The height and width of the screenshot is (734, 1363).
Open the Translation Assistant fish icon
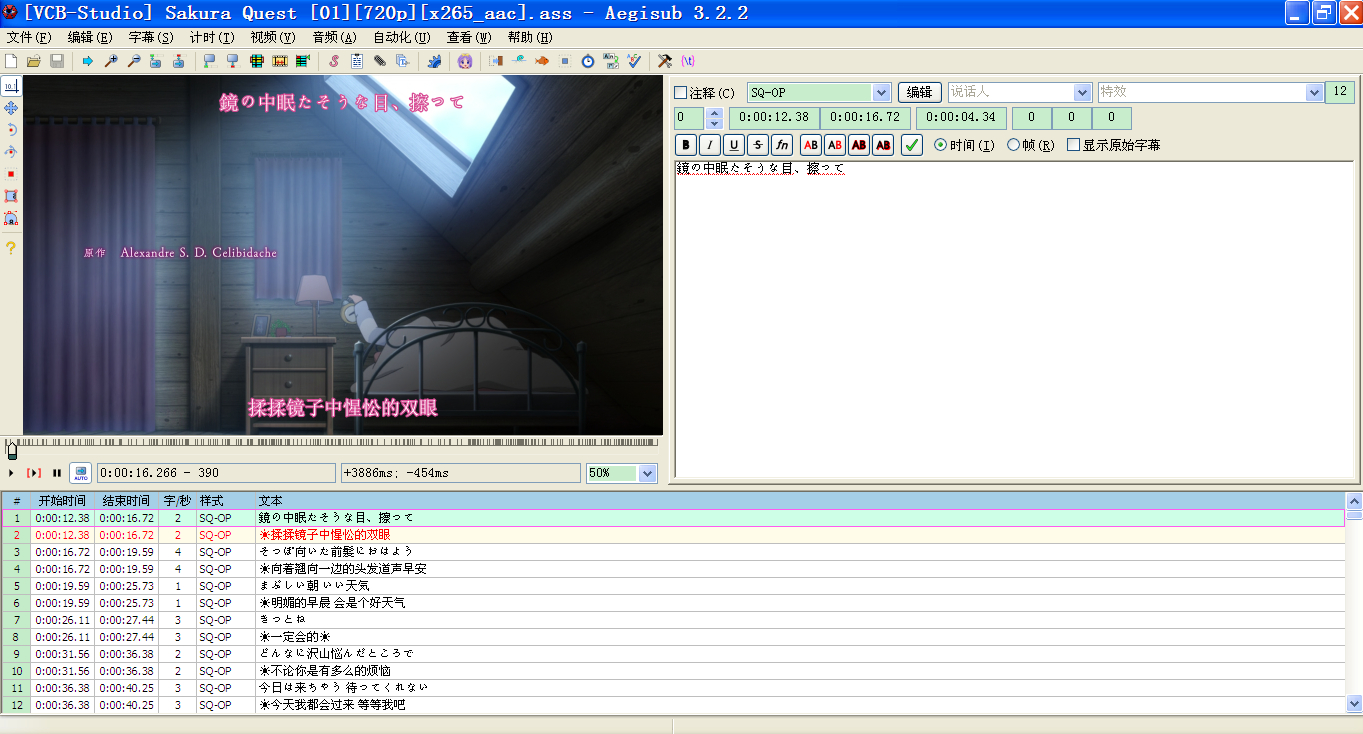pyautogui.click(x=541, y=61)
